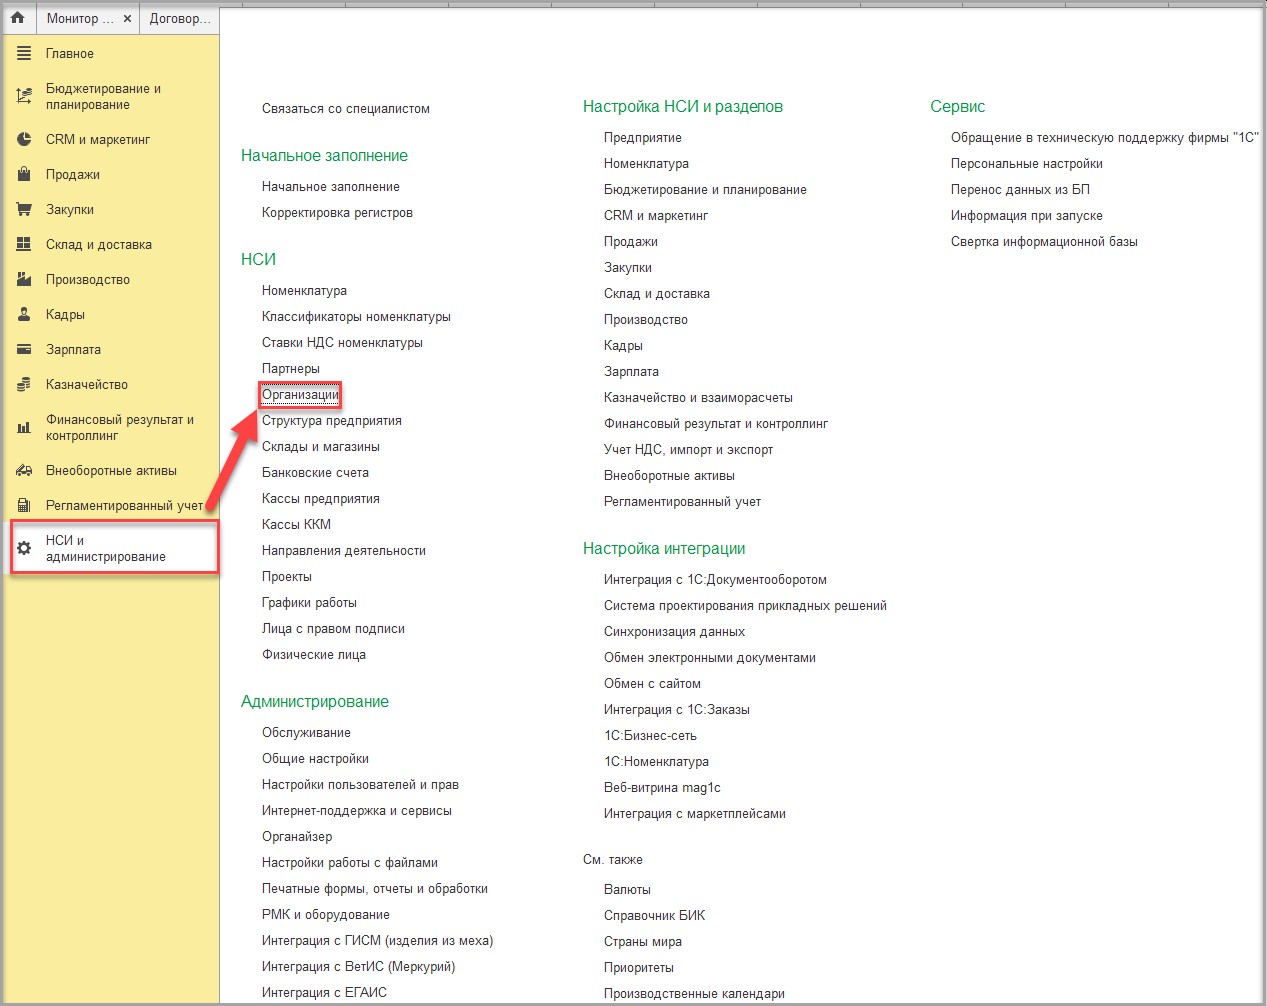Click Внеоборотные активы car icon

(x=24, y=470)
